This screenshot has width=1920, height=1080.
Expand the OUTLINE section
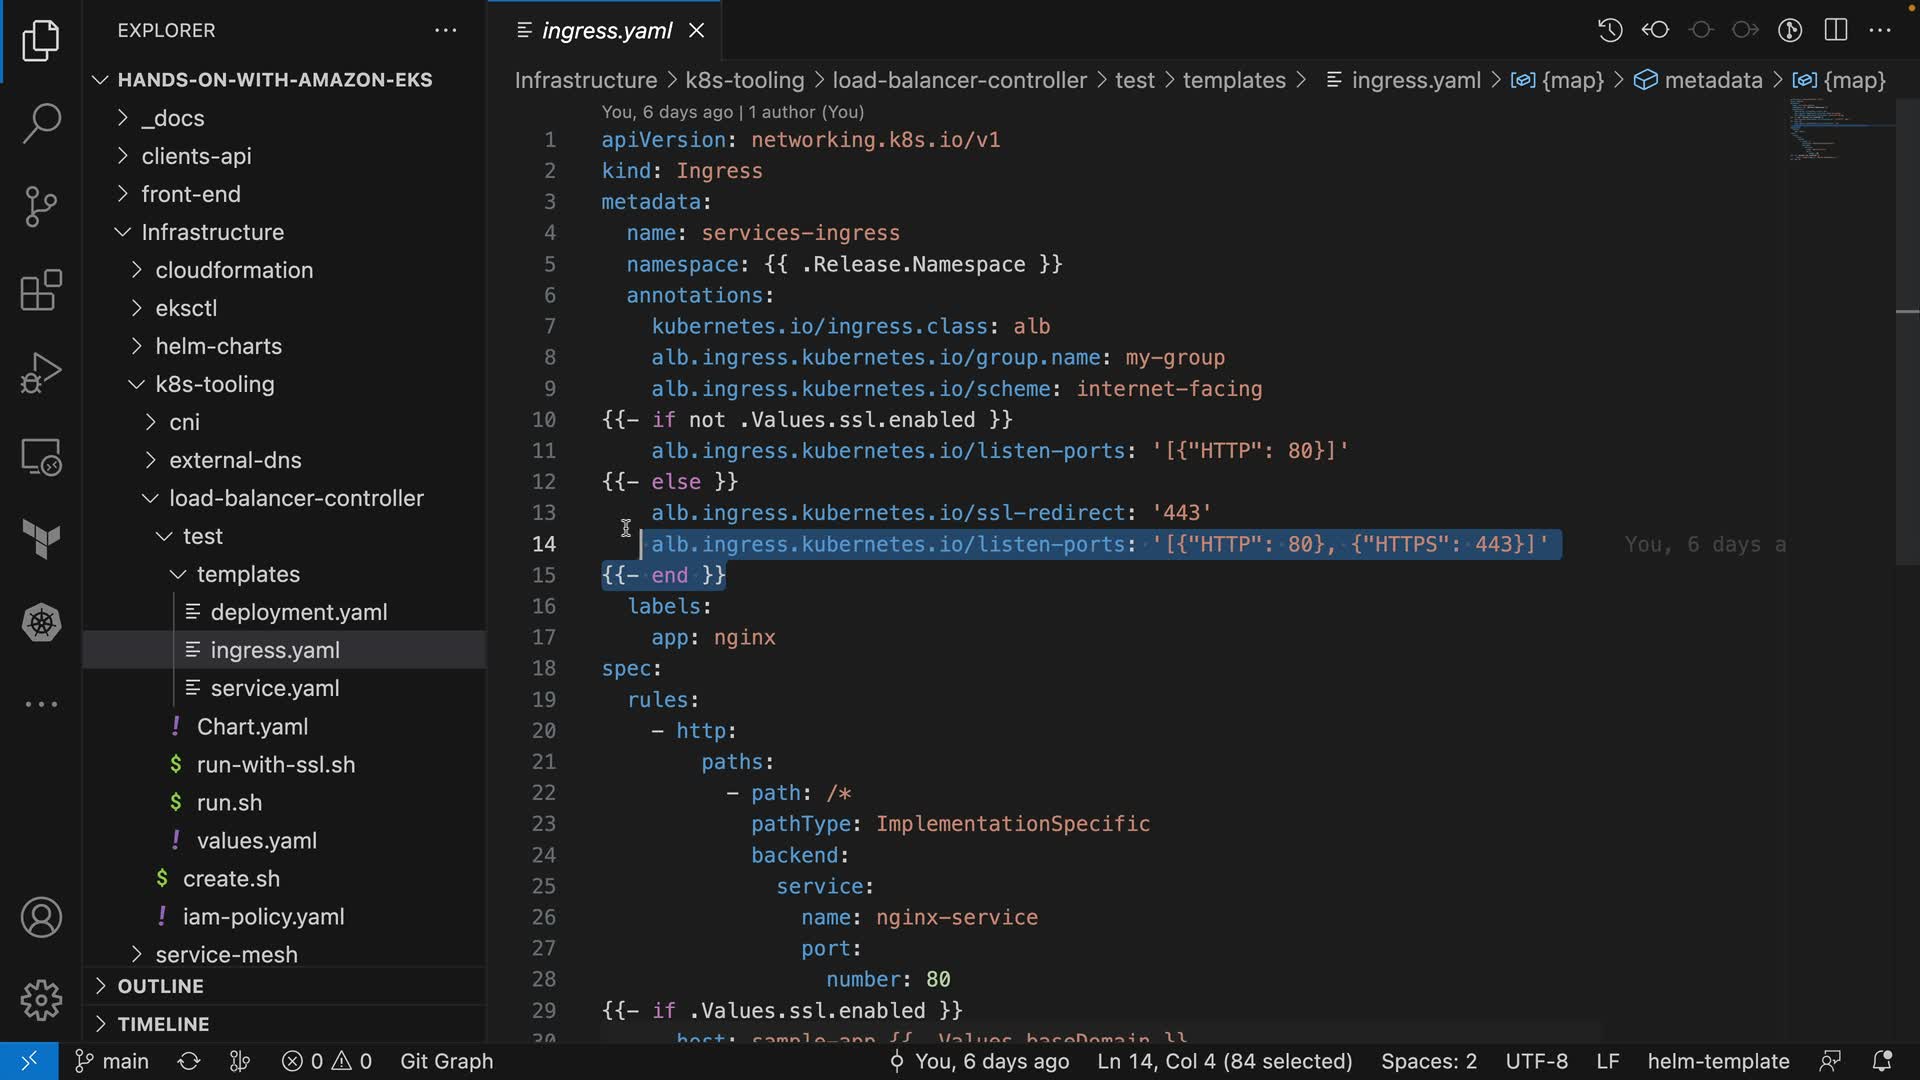160,986
